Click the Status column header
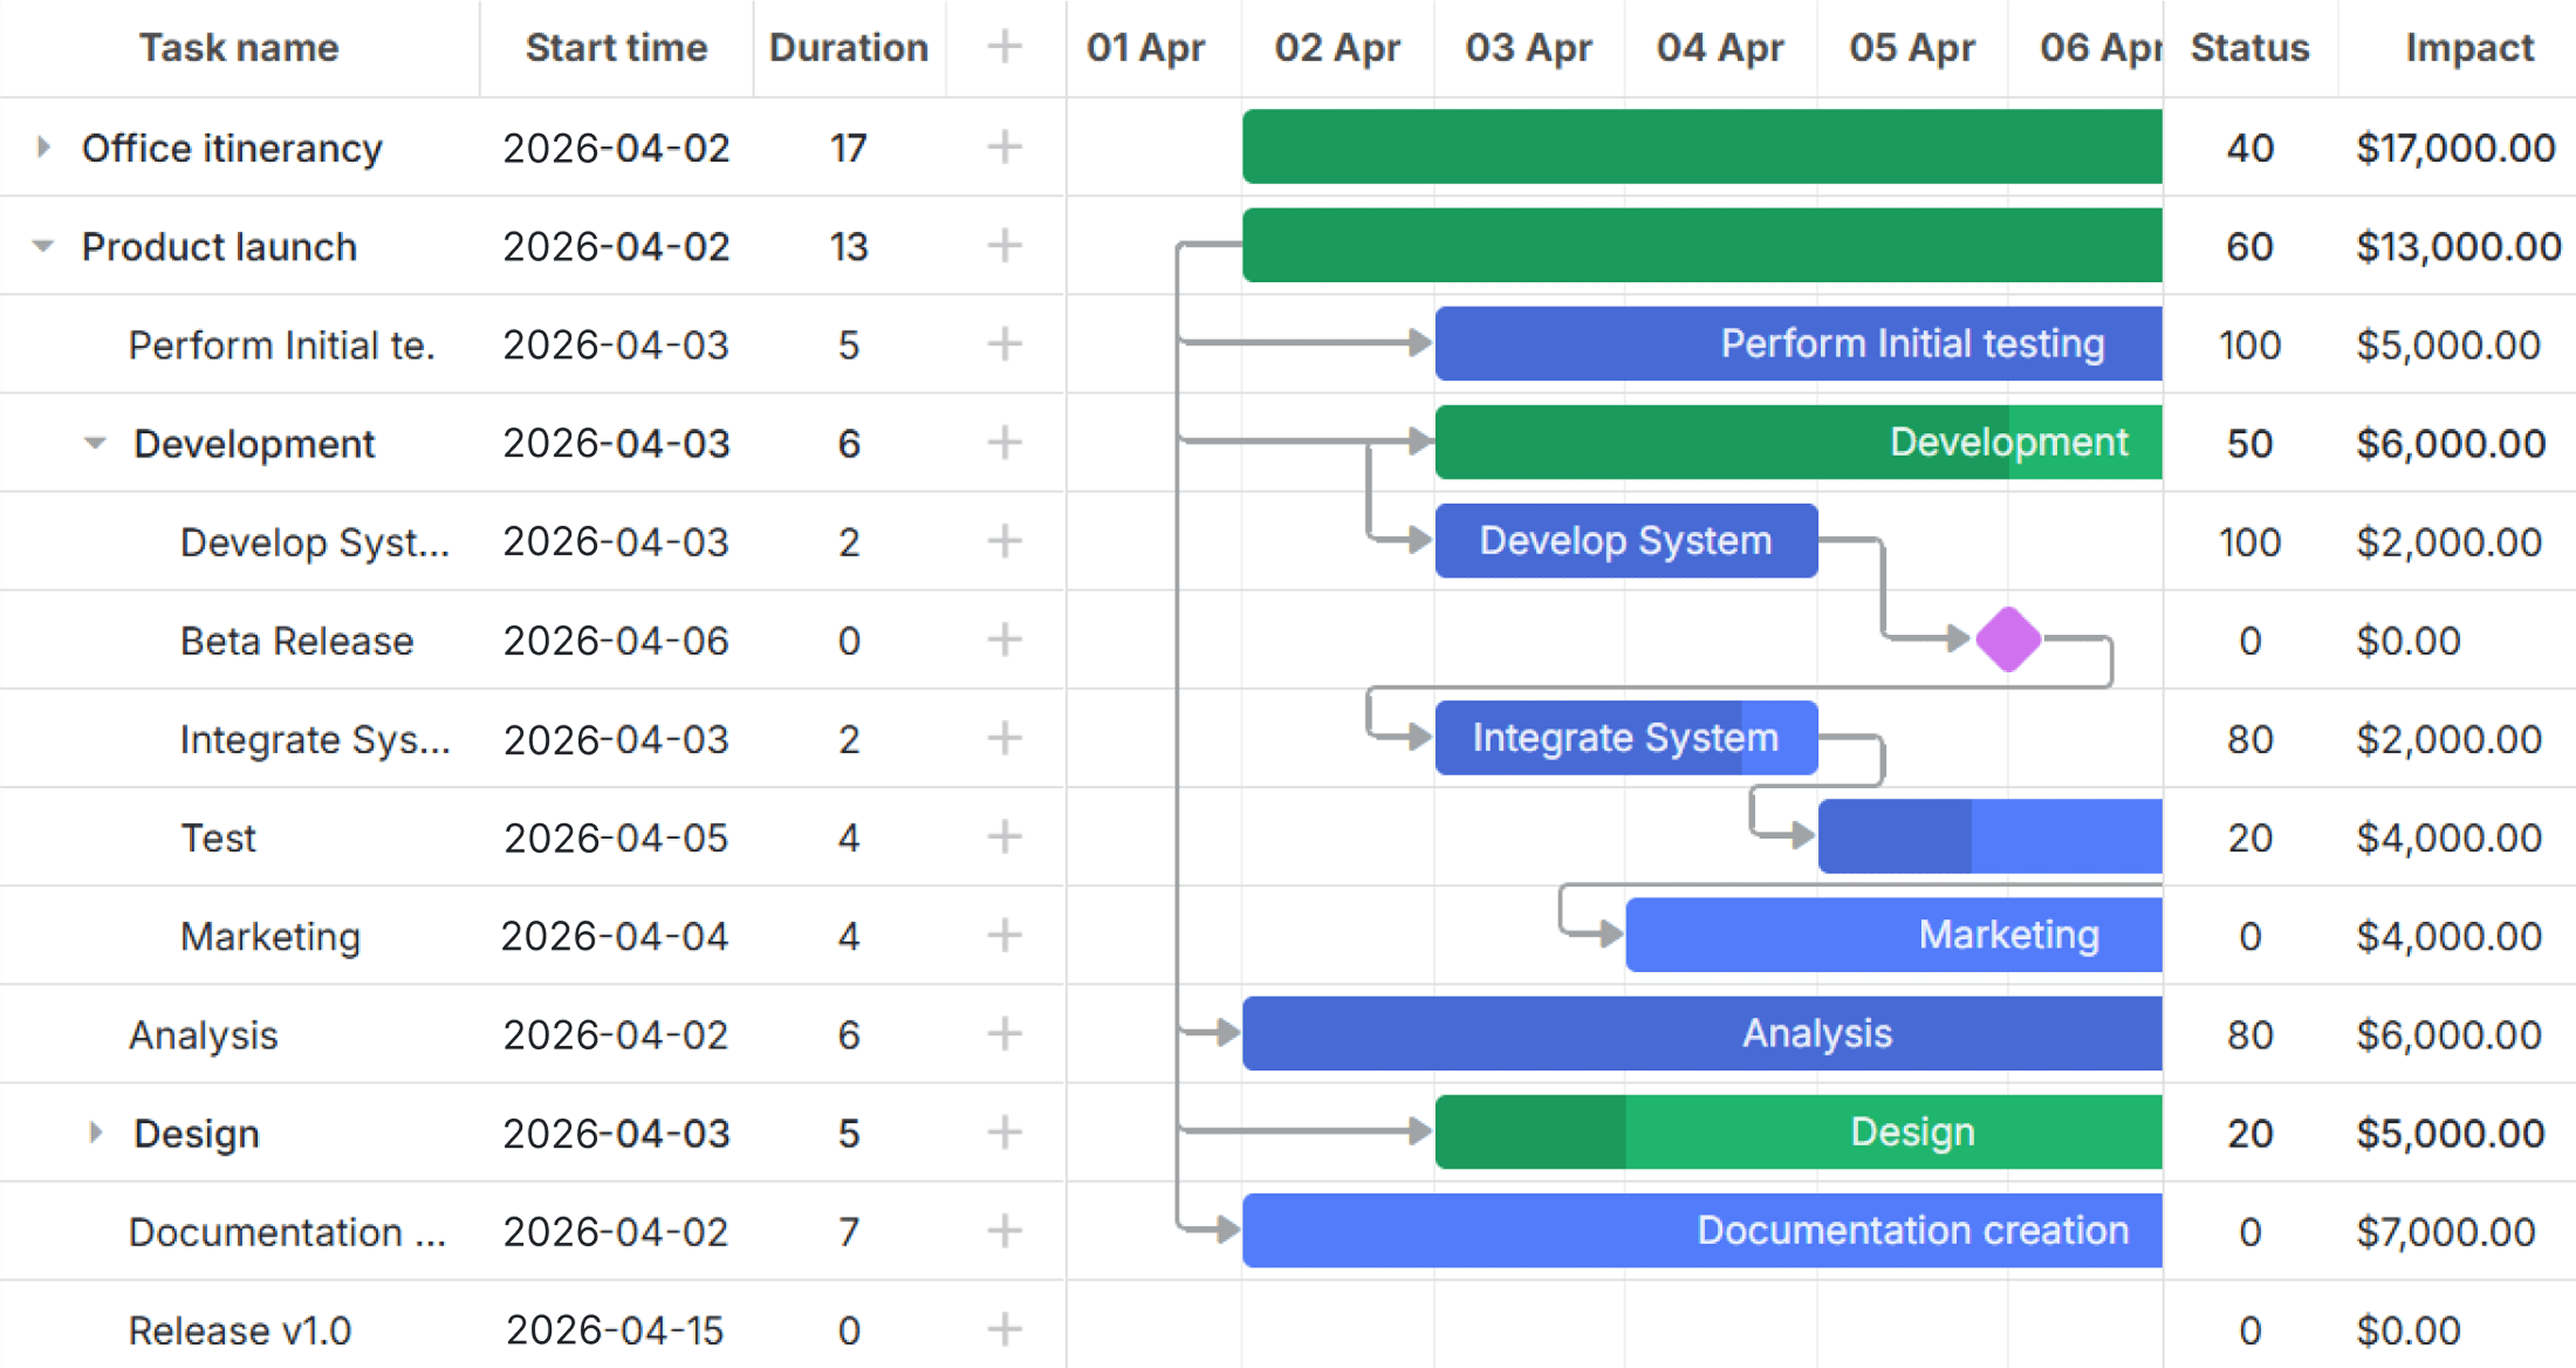 pos(2250,48)
